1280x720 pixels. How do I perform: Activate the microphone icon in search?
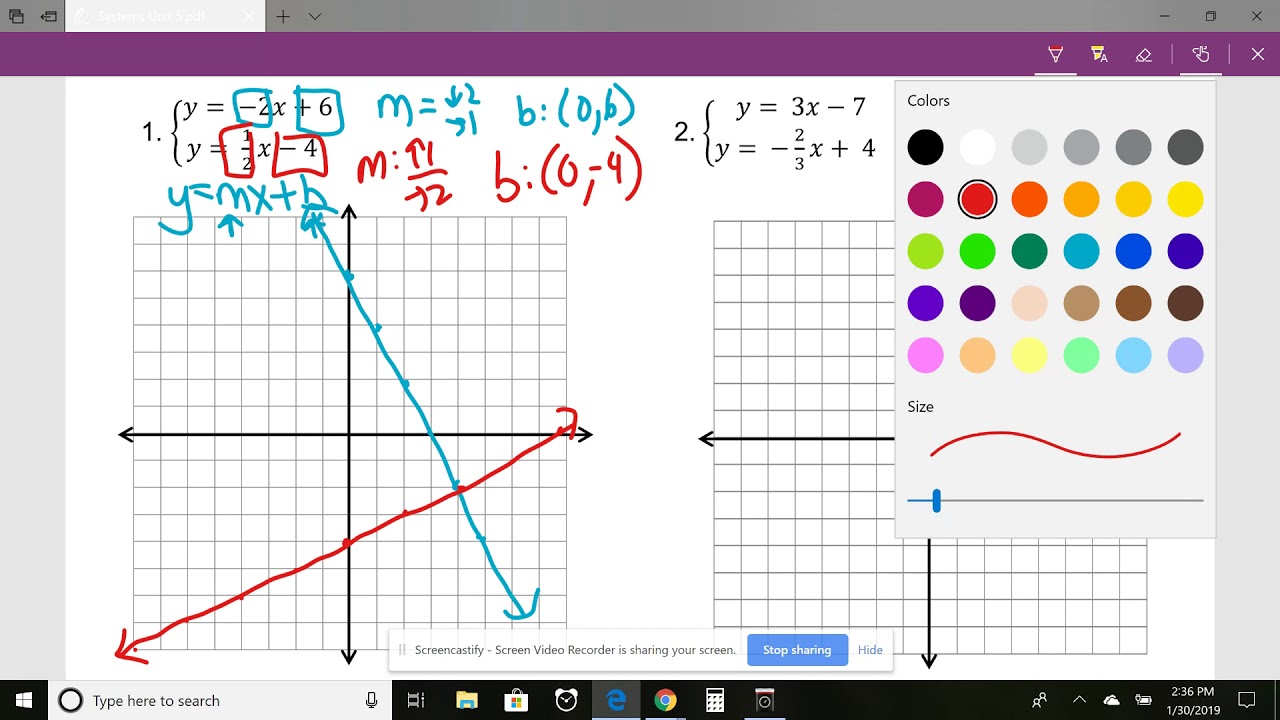pos(372,700)
